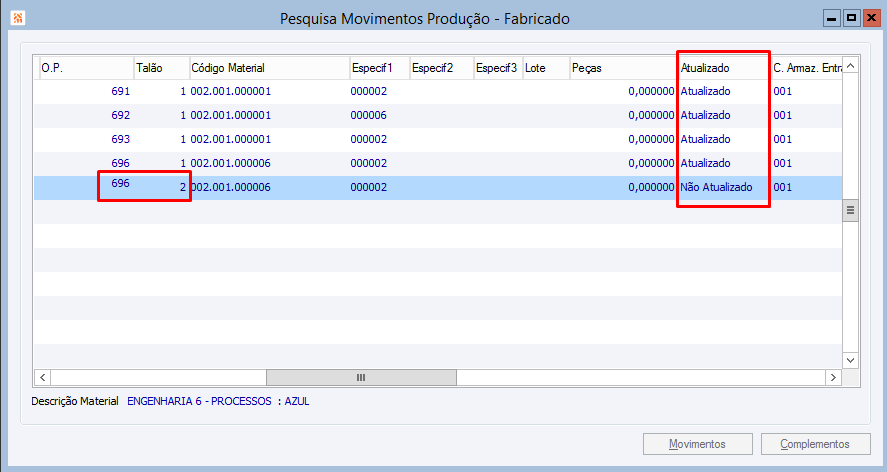Click the C. Armaz. Entr column header
Screen dimensions: 887x472
807,68
